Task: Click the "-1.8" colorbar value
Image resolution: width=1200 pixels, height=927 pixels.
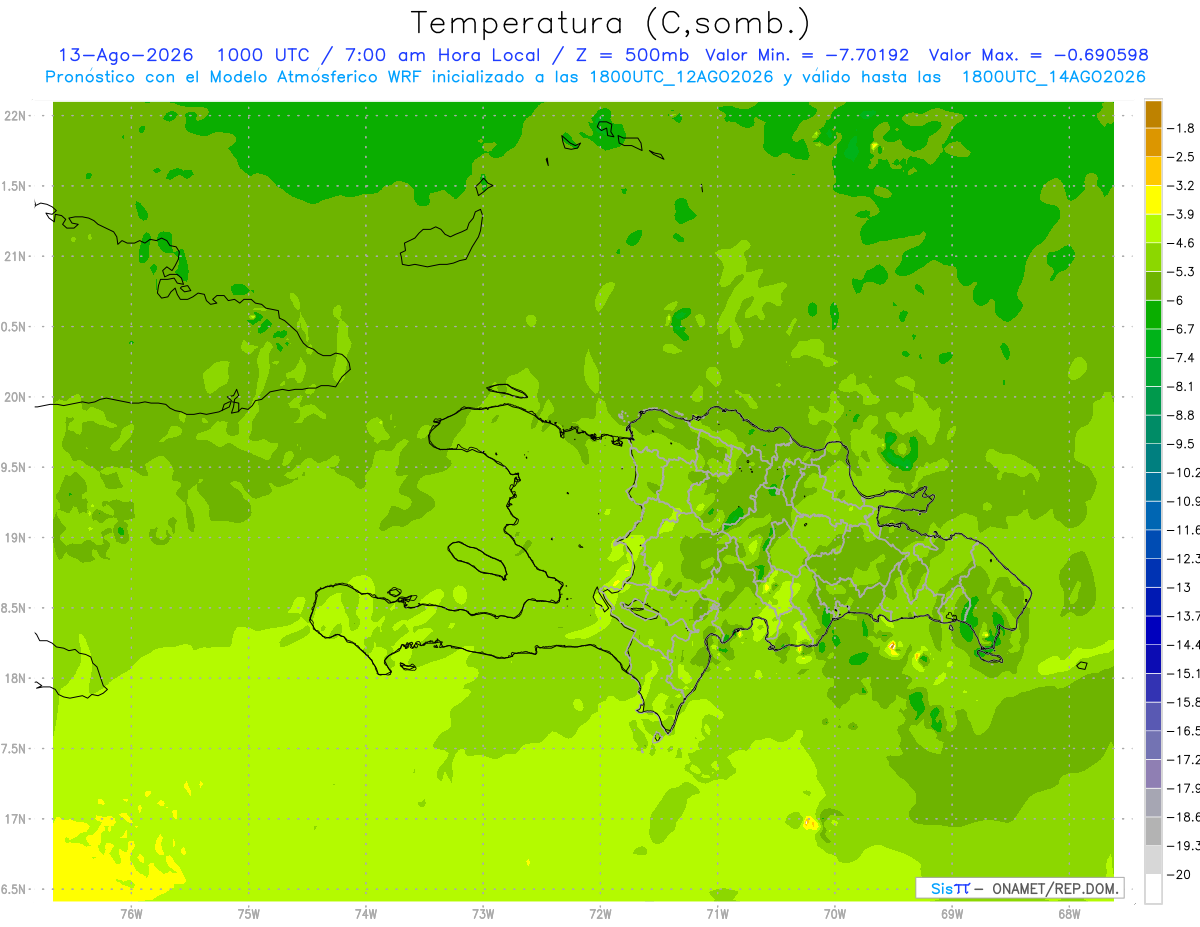Action: point(1181,128)
